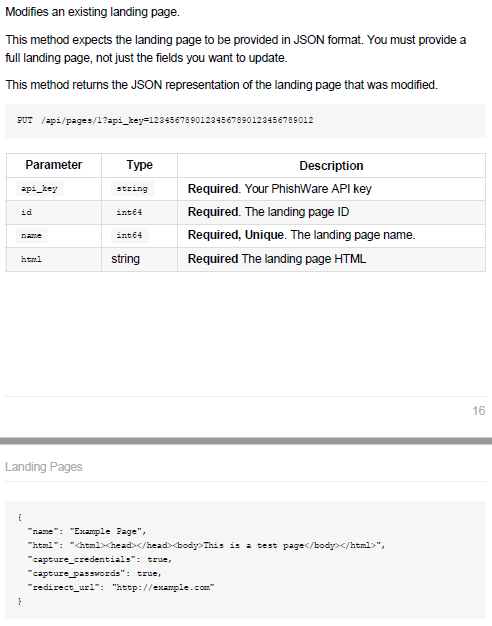Select the html parameter code label

point(31,259)
